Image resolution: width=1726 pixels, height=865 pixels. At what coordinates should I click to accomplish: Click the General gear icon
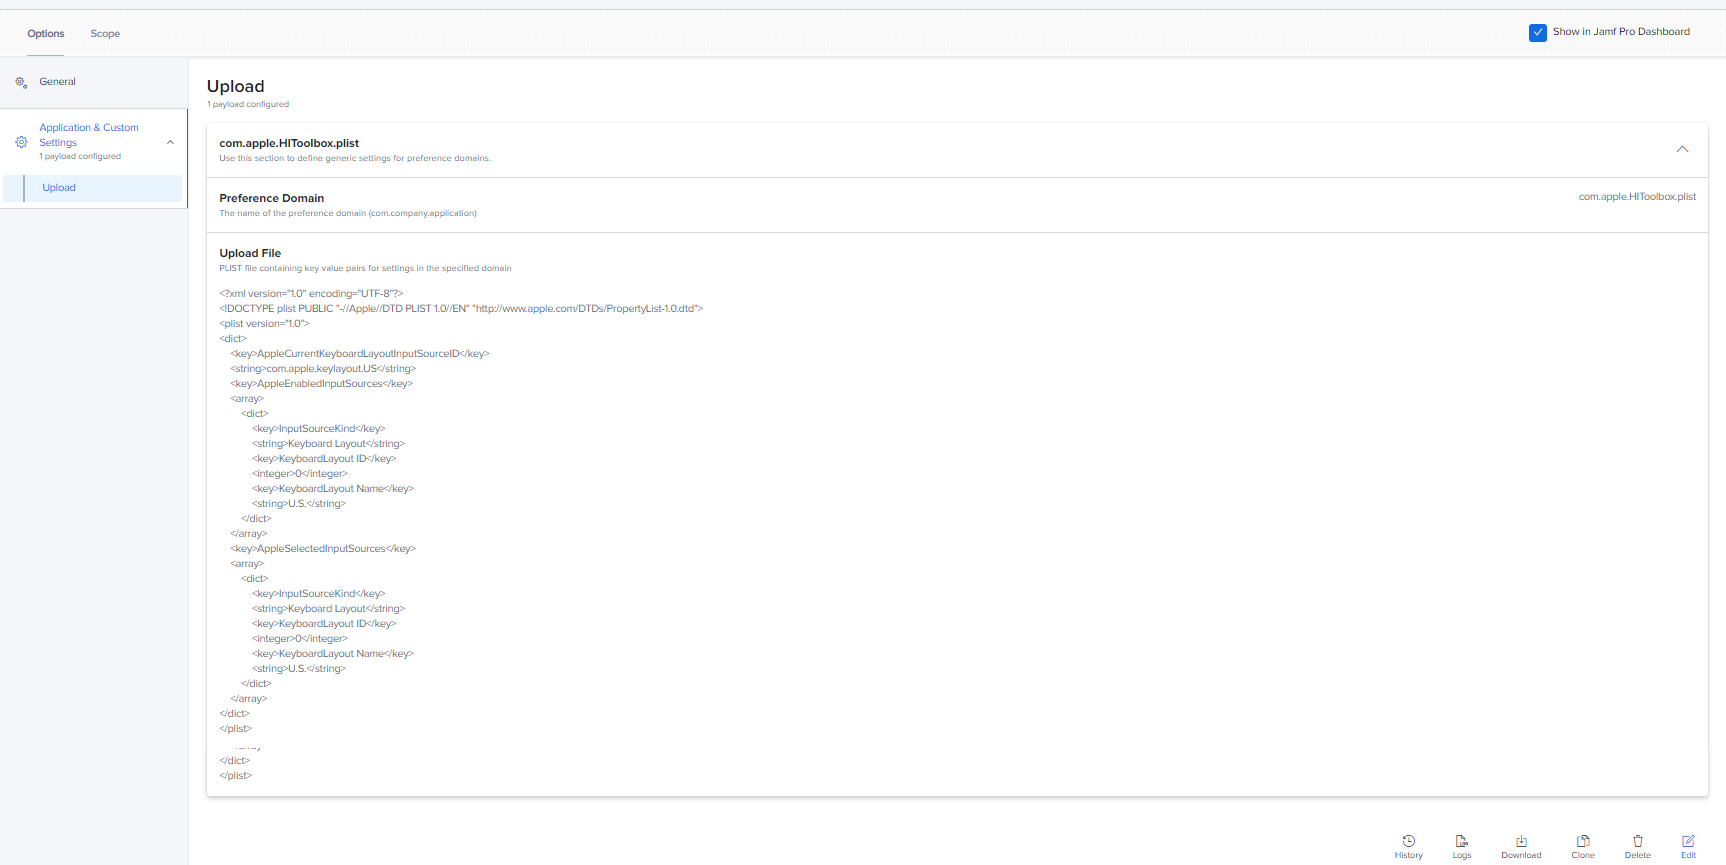coord(21,82)
